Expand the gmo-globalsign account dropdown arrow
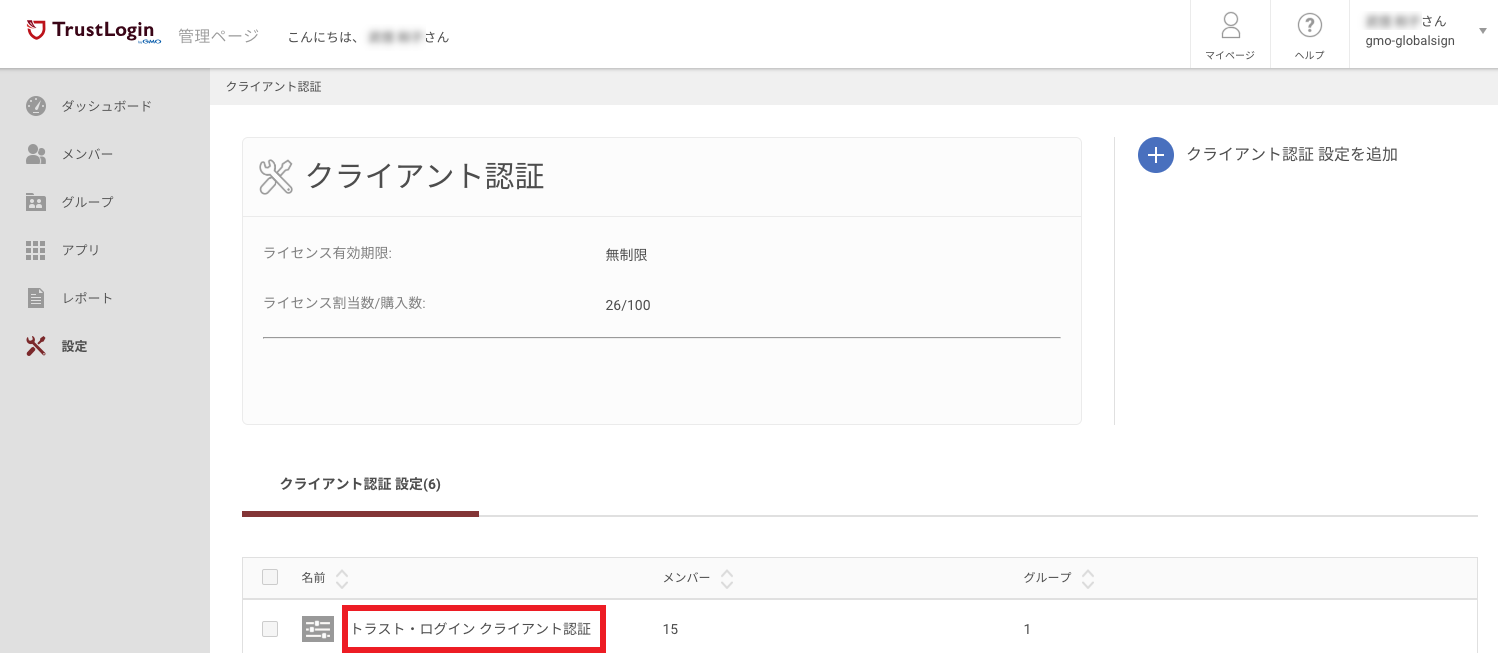The height and width of the screenshot is (653, 1498). click(x=1482, y=31)
